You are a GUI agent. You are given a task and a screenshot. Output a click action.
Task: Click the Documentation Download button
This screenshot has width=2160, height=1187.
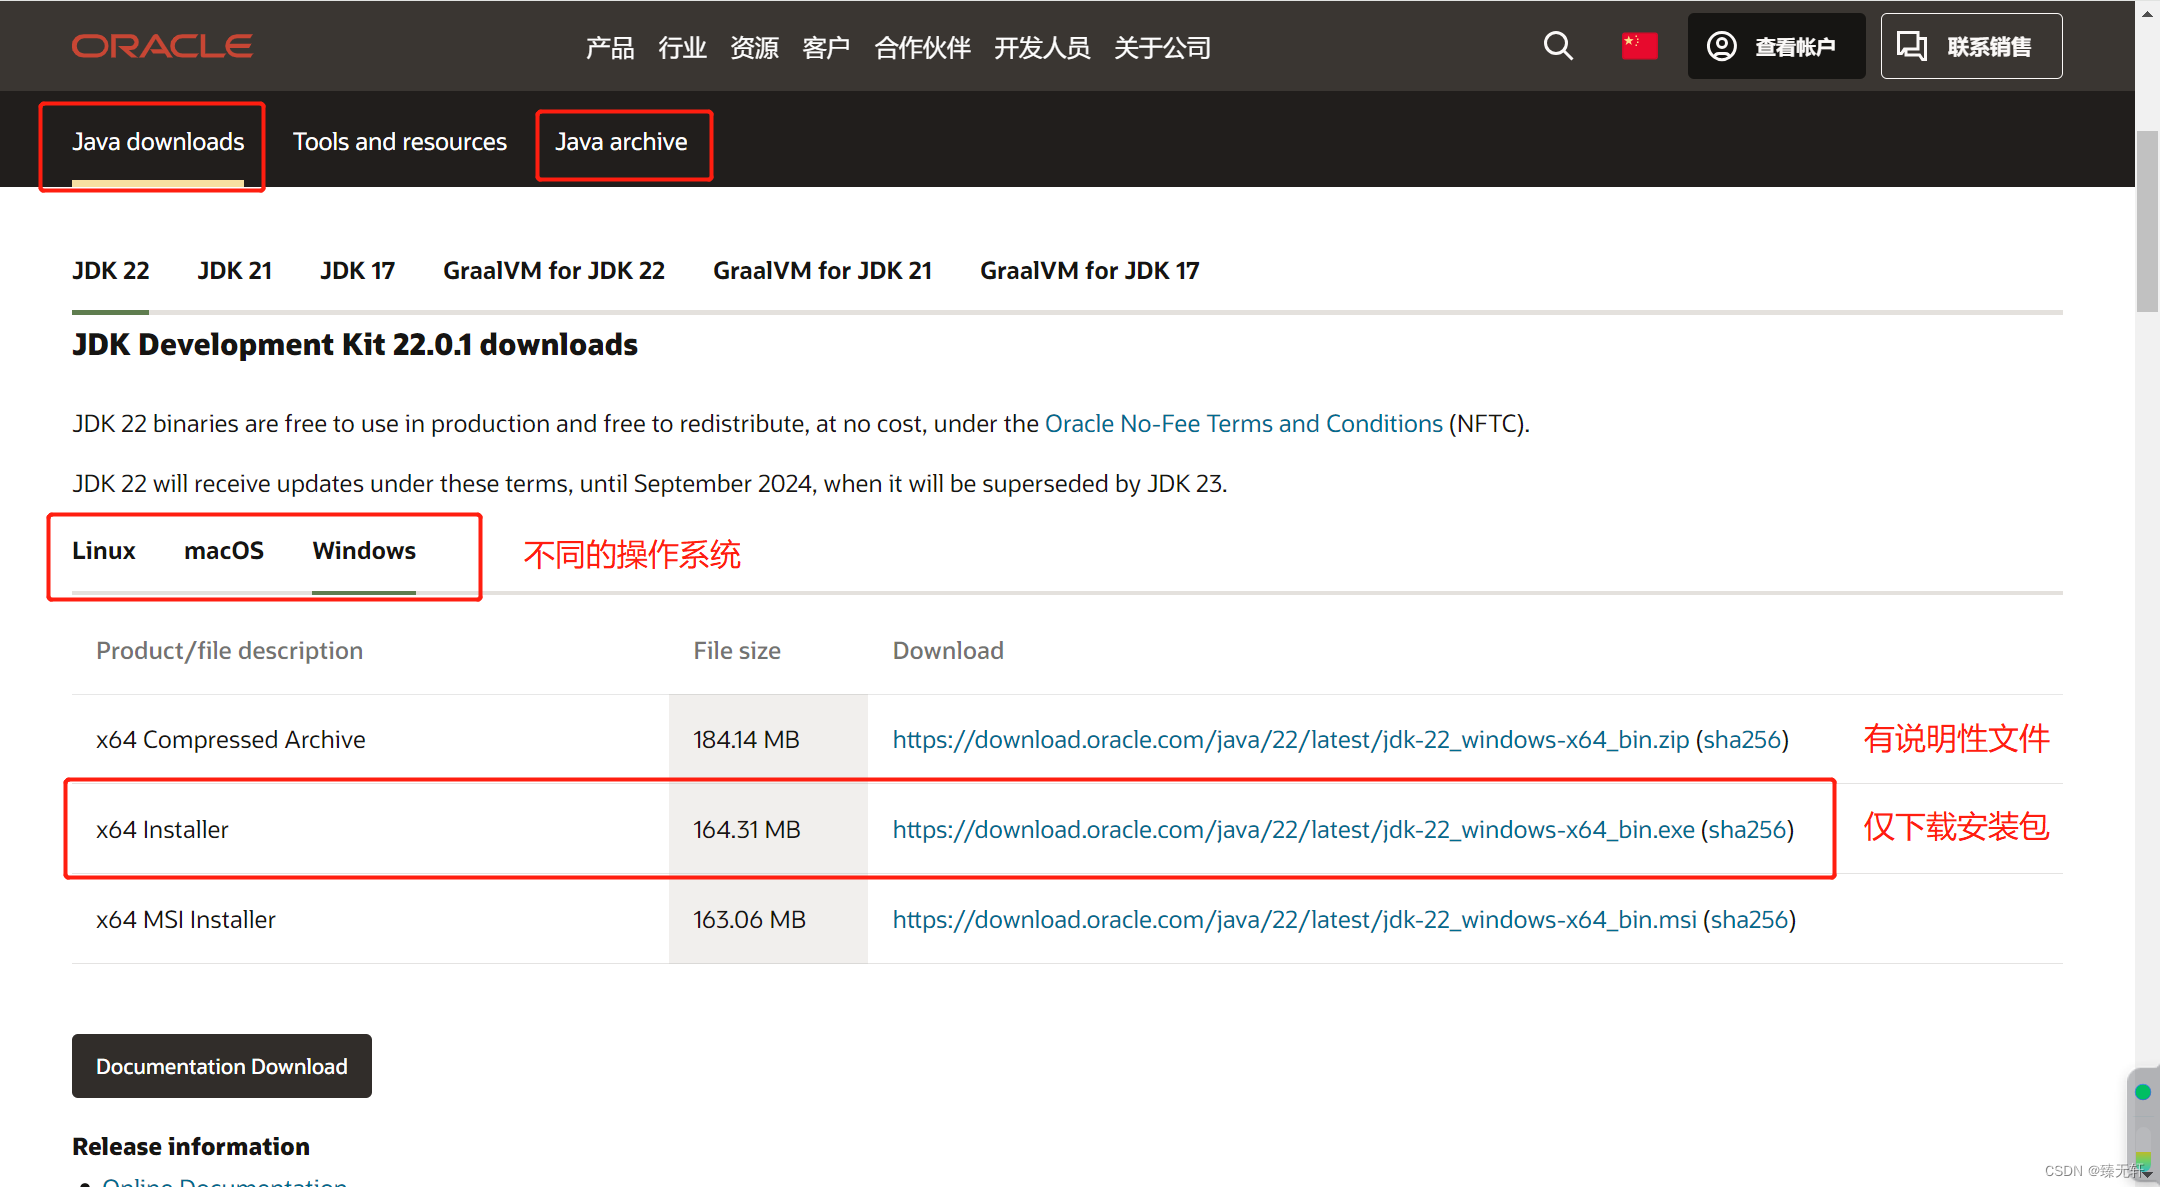point(221,1066)
